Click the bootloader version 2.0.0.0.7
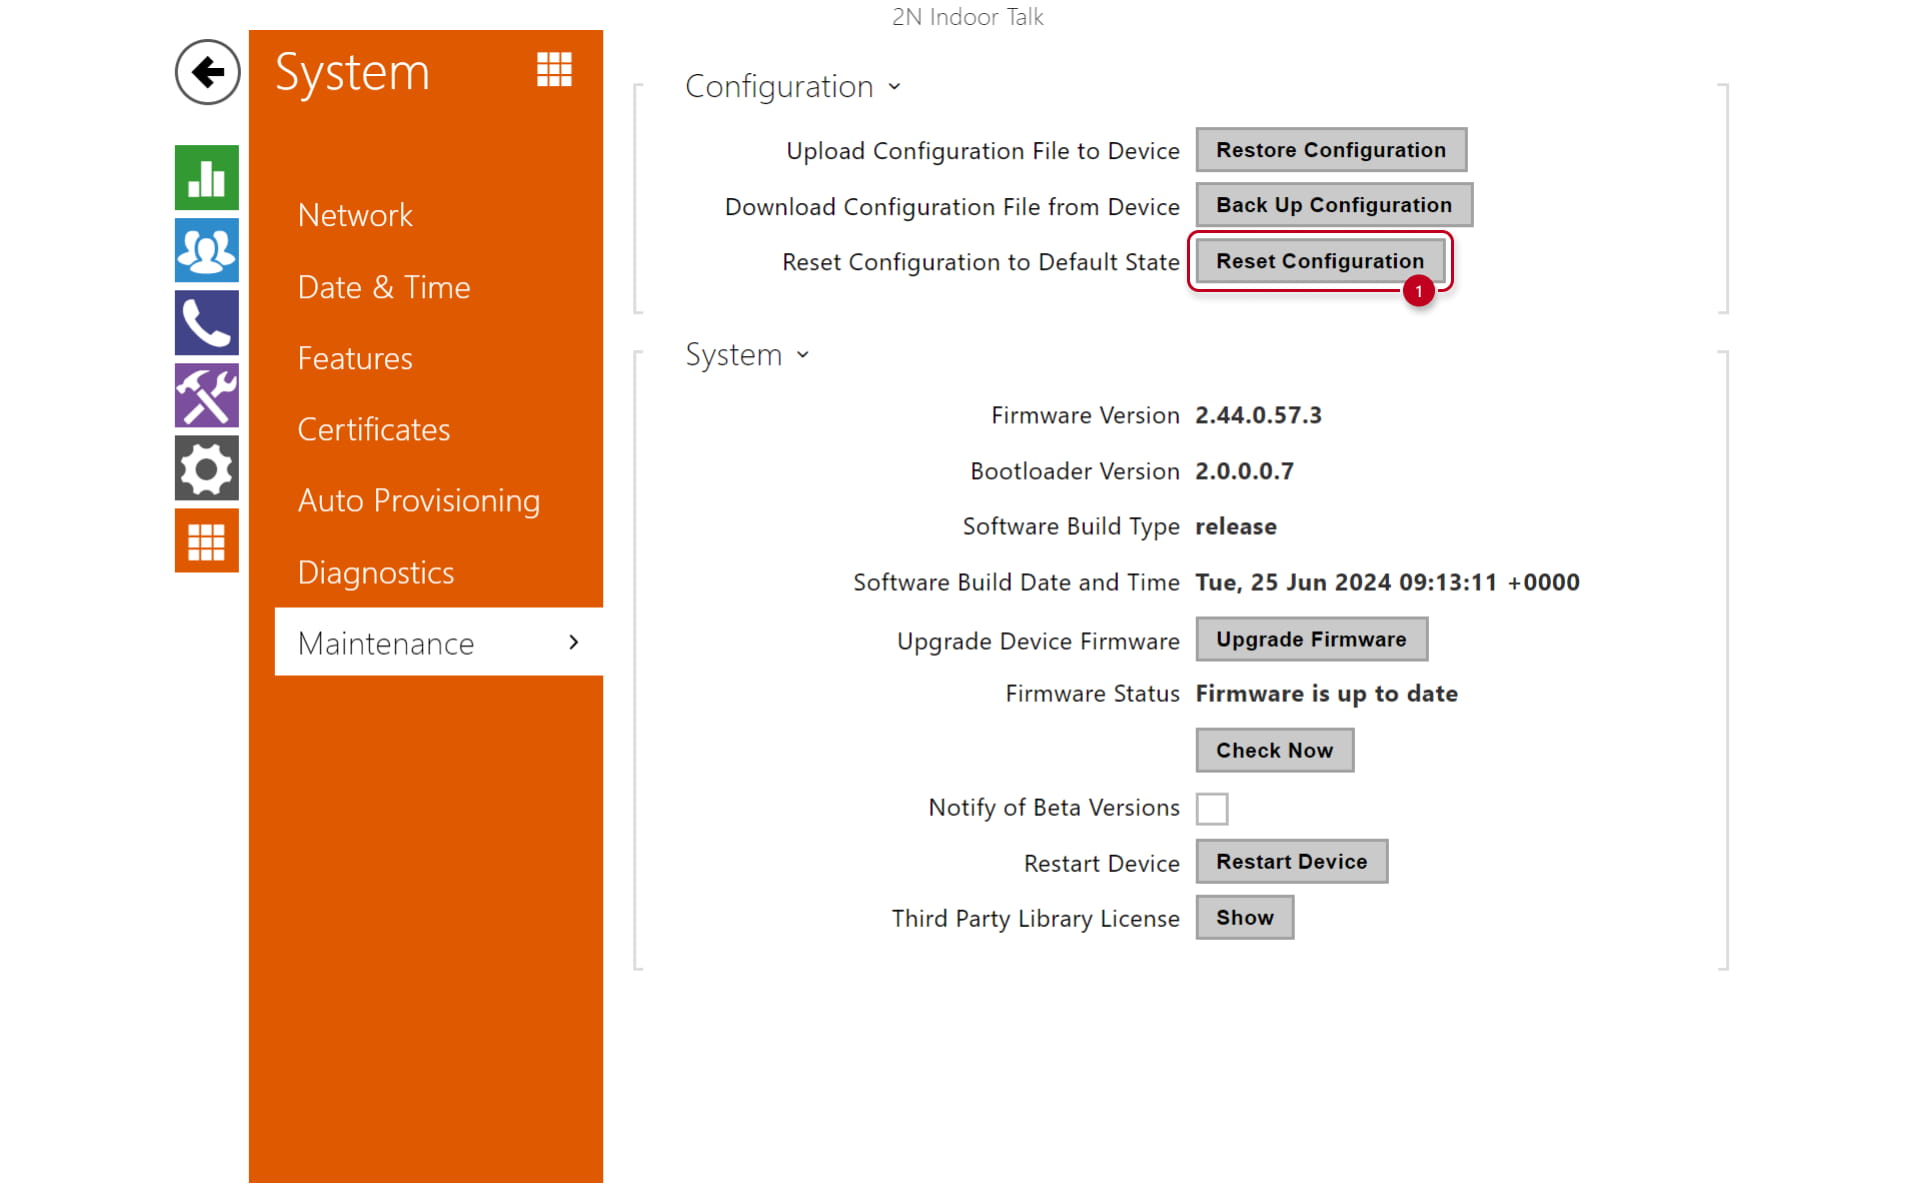 (x=1244, y=471)
